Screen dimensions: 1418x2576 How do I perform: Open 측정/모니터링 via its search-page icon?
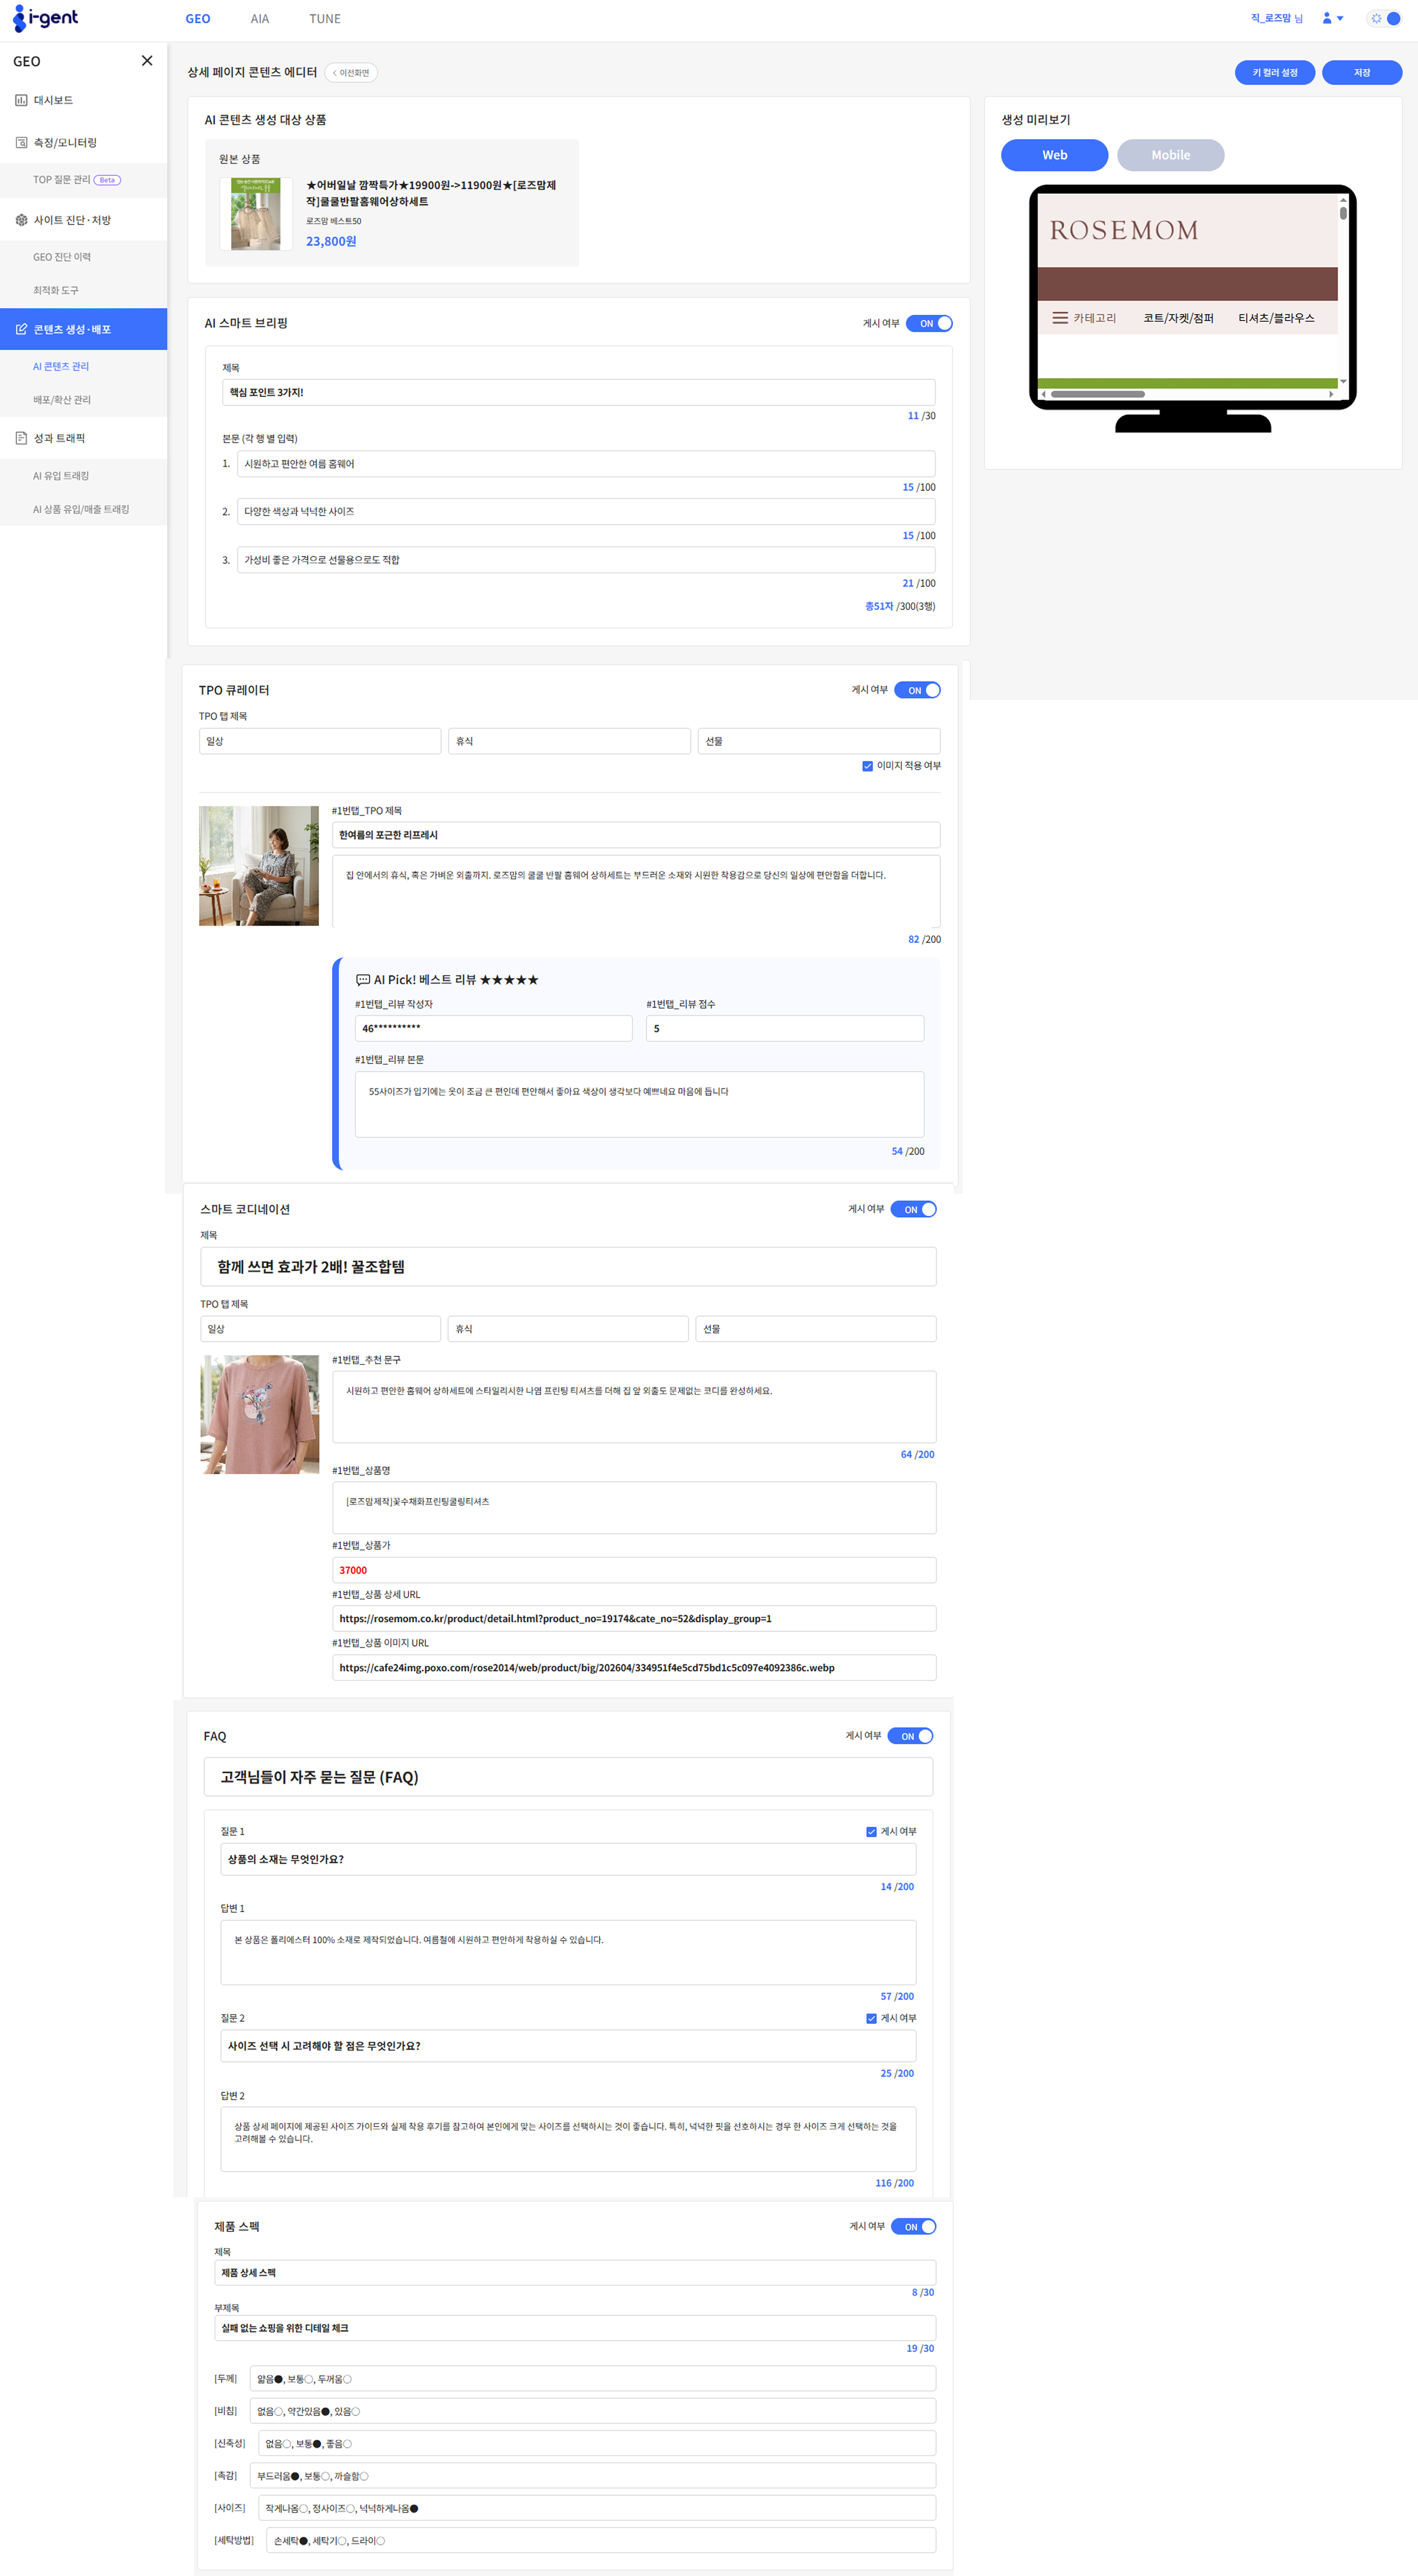pos(21,143)
